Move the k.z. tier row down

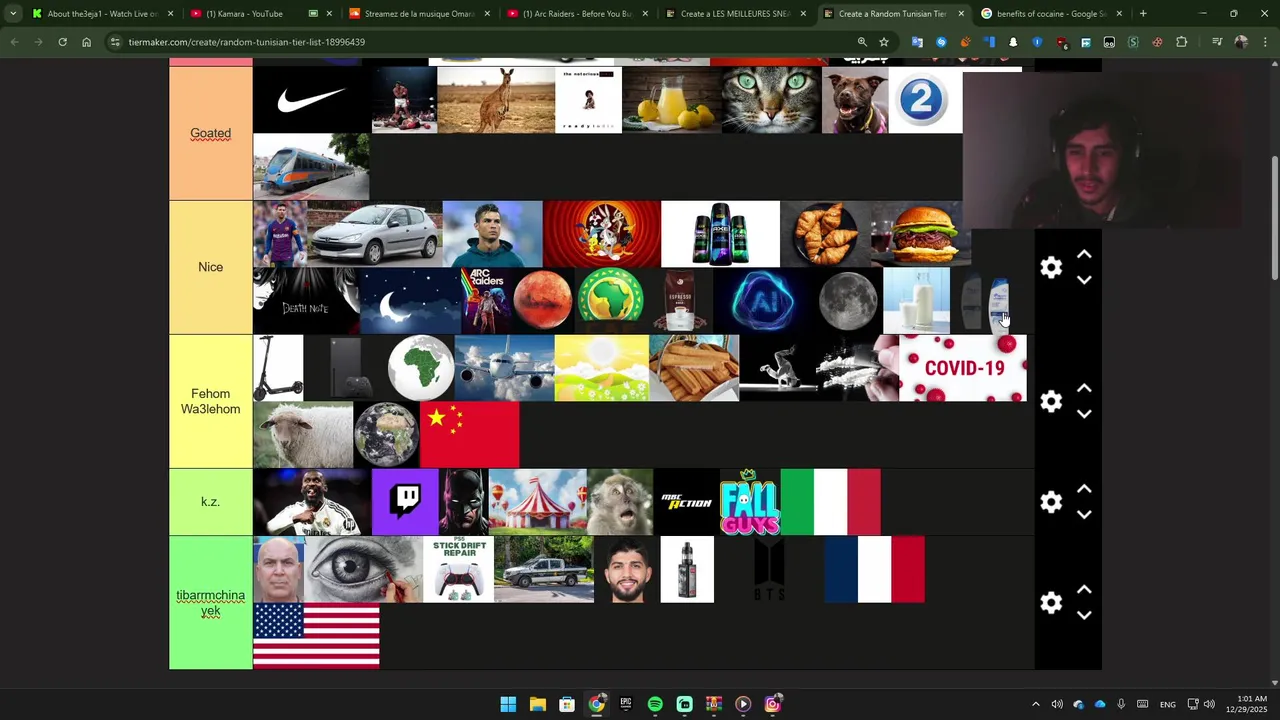(1084, 515)
